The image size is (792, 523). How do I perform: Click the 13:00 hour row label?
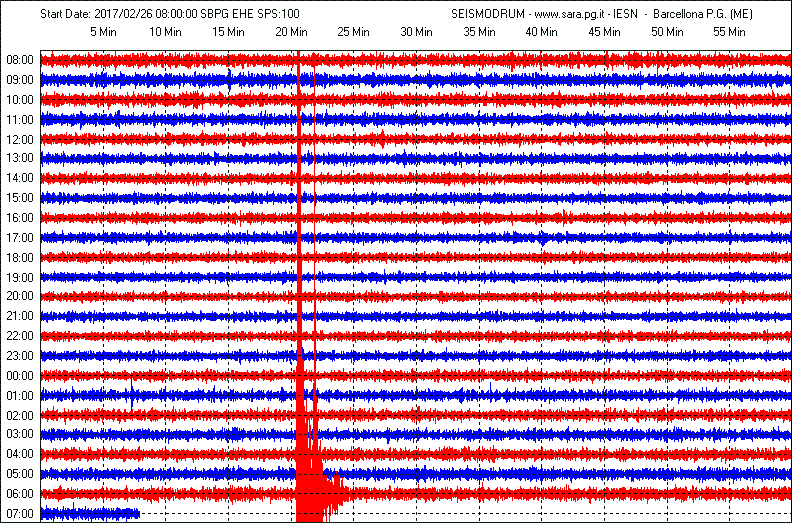(20, 158)
